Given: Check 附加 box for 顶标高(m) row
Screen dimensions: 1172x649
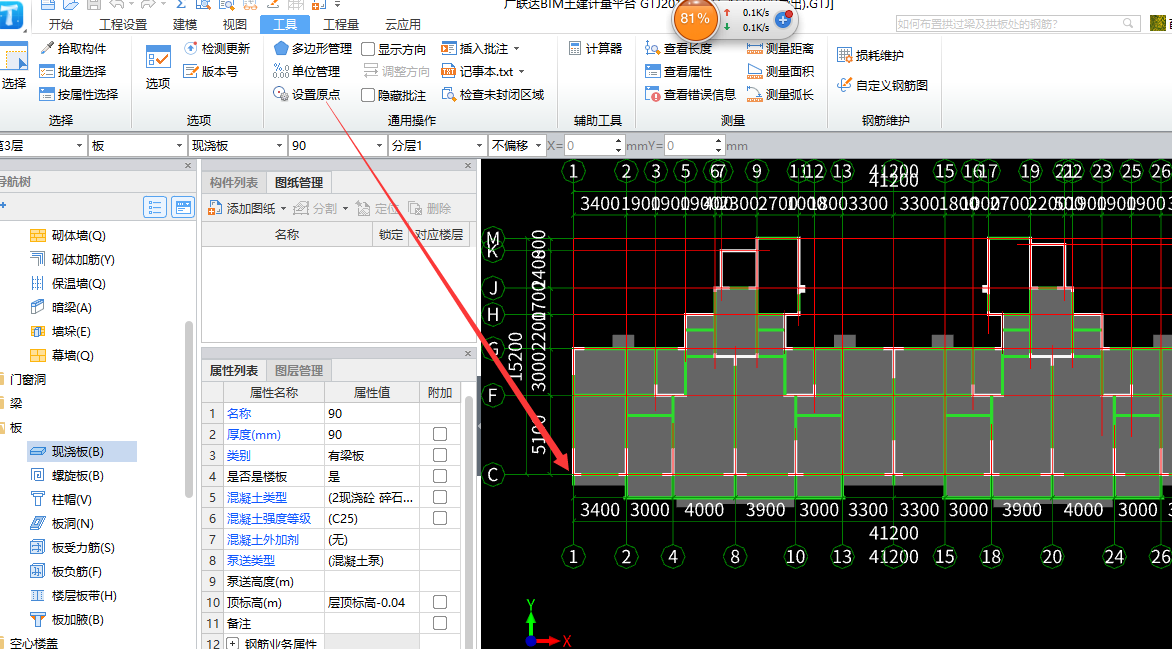Looking at the screenshot, I should tap(440, 602).
